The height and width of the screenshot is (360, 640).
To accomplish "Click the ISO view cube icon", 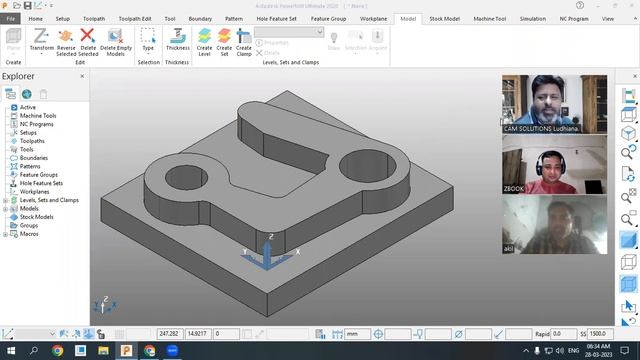I will [628, 133].
